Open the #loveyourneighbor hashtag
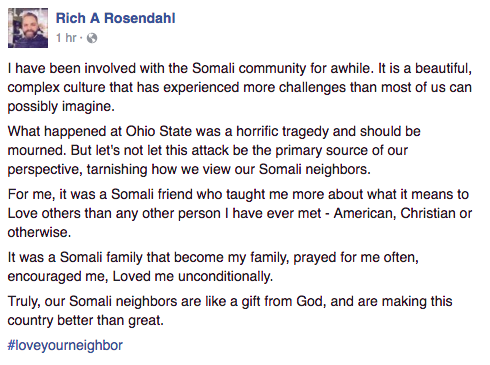Viewport: 490px width, 365px height. (65, 345)
